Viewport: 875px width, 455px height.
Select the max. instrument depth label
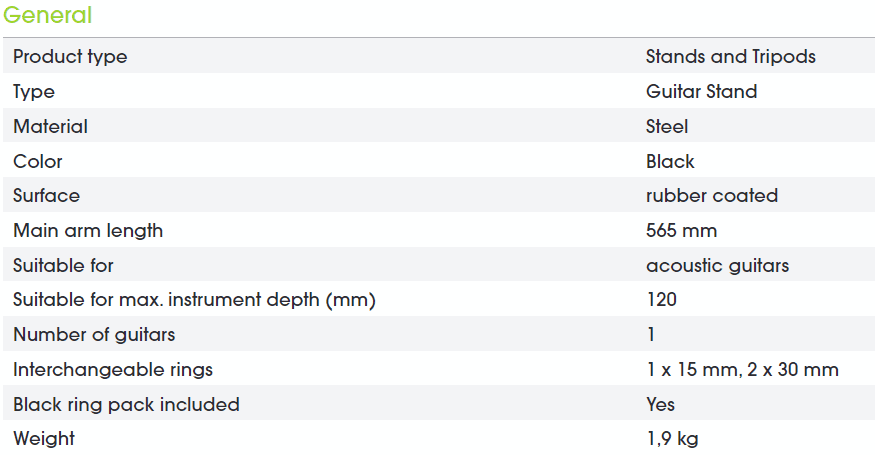click(194, 300)
